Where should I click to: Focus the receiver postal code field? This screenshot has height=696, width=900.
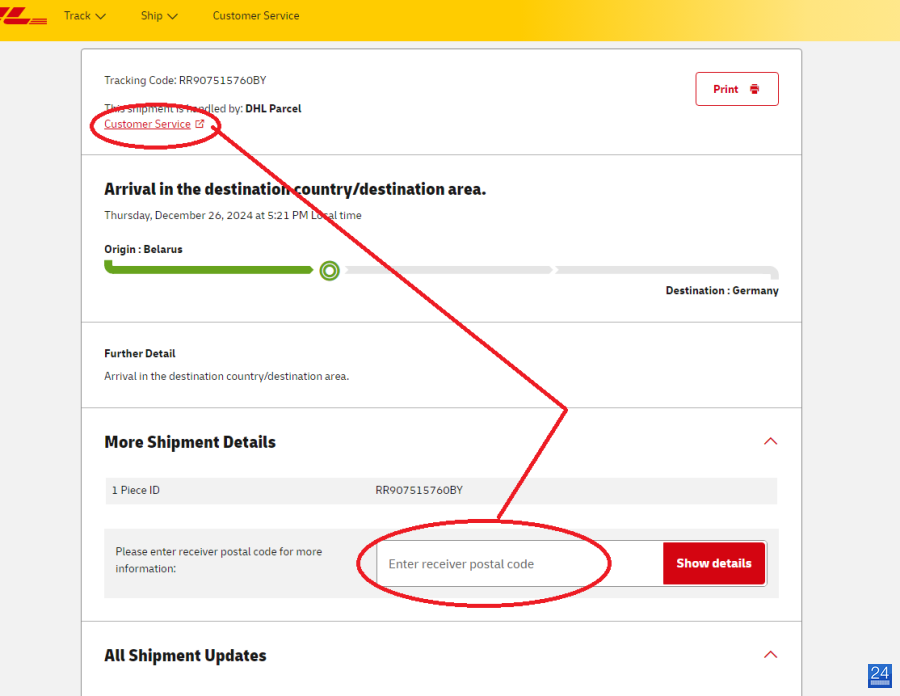[519, 563]
